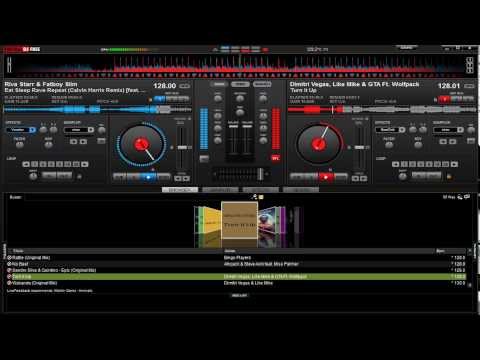Click left deck sampler volume knob
480x360 pixels.
tap(102, 130)
